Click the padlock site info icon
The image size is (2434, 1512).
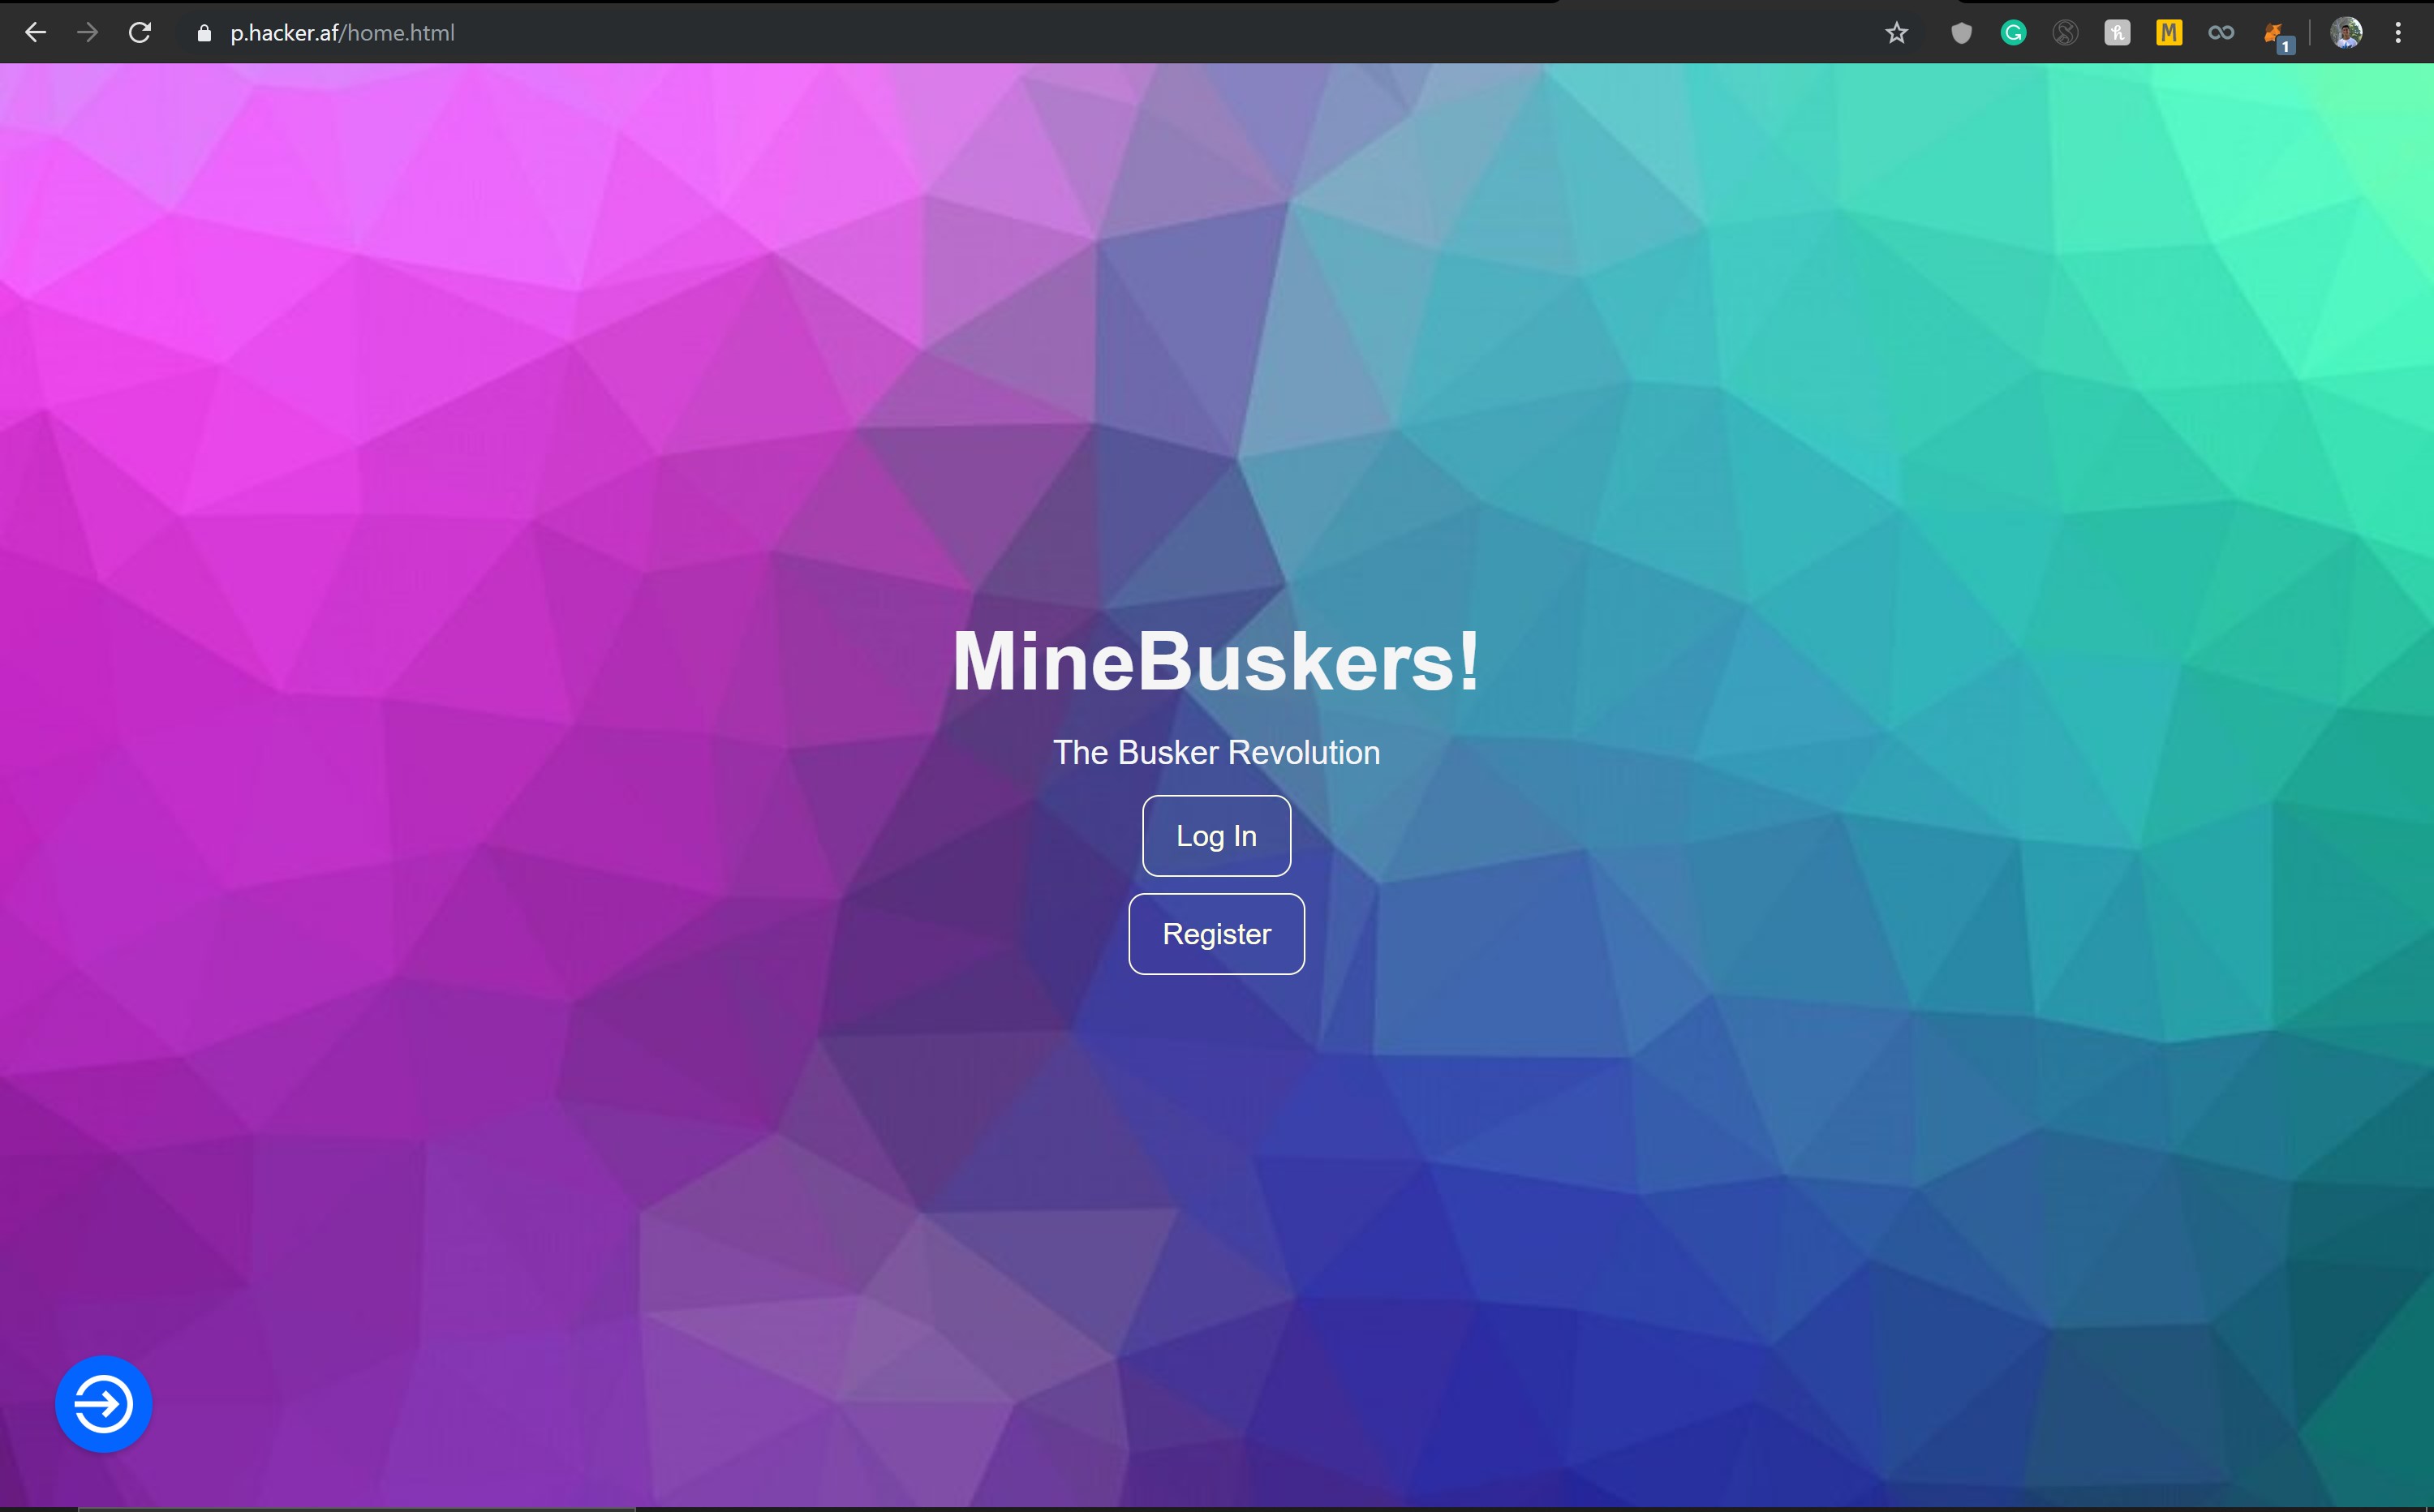point(204,33)
